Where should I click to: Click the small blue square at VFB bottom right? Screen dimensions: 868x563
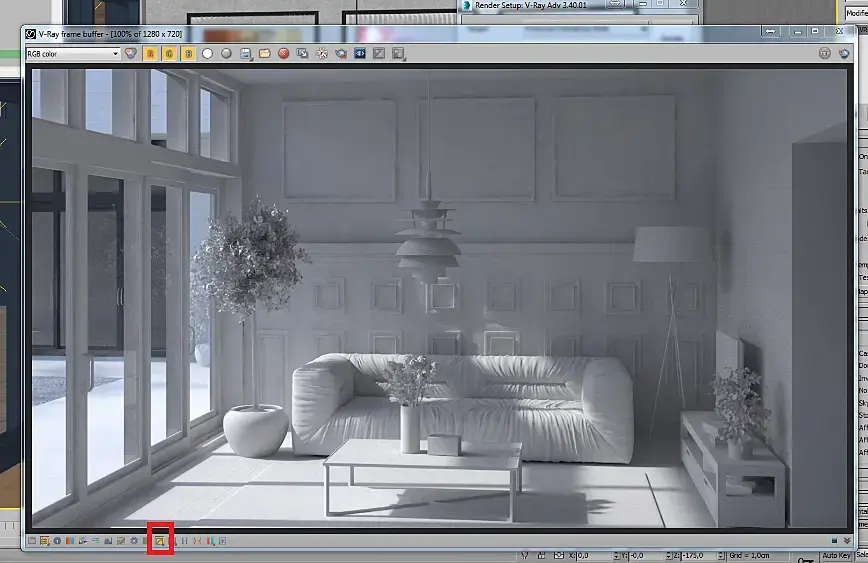835,541
